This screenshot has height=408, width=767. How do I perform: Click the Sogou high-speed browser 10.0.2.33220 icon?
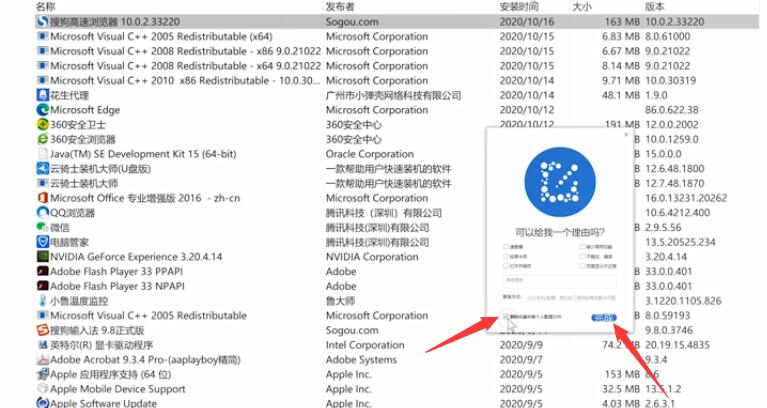[x=43, y=22]
